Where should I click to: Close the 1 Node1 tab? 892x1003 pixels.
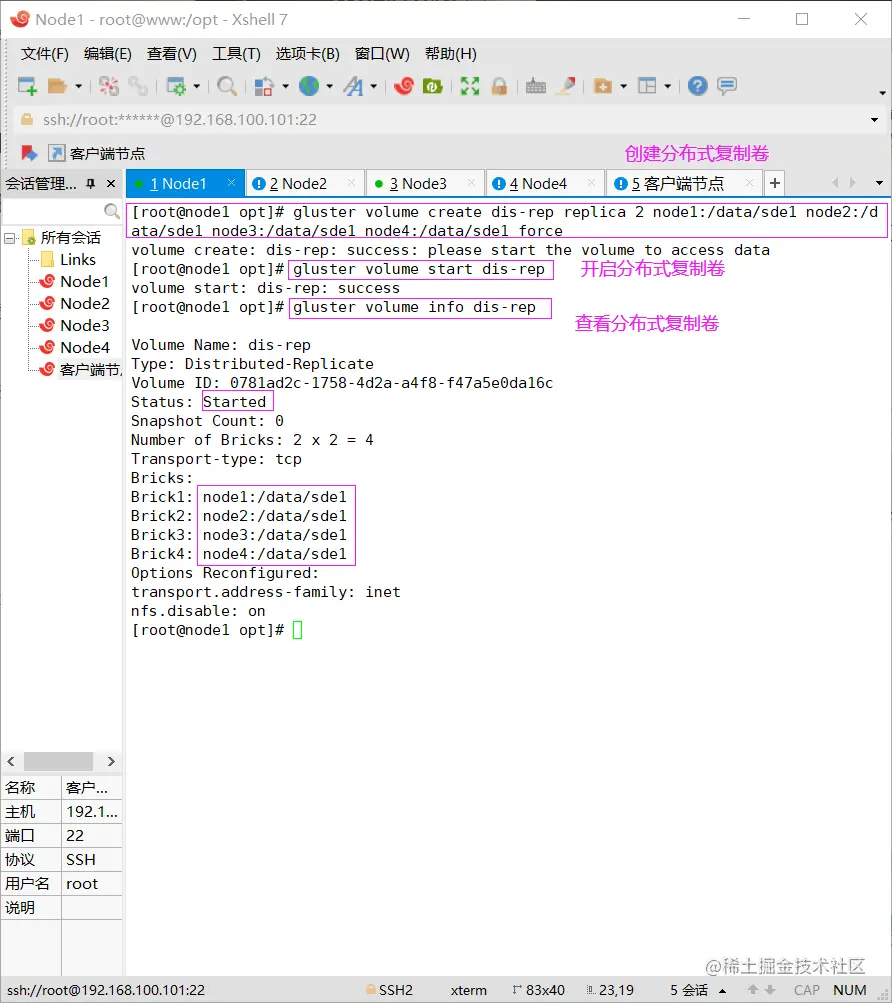pos(232,183)
